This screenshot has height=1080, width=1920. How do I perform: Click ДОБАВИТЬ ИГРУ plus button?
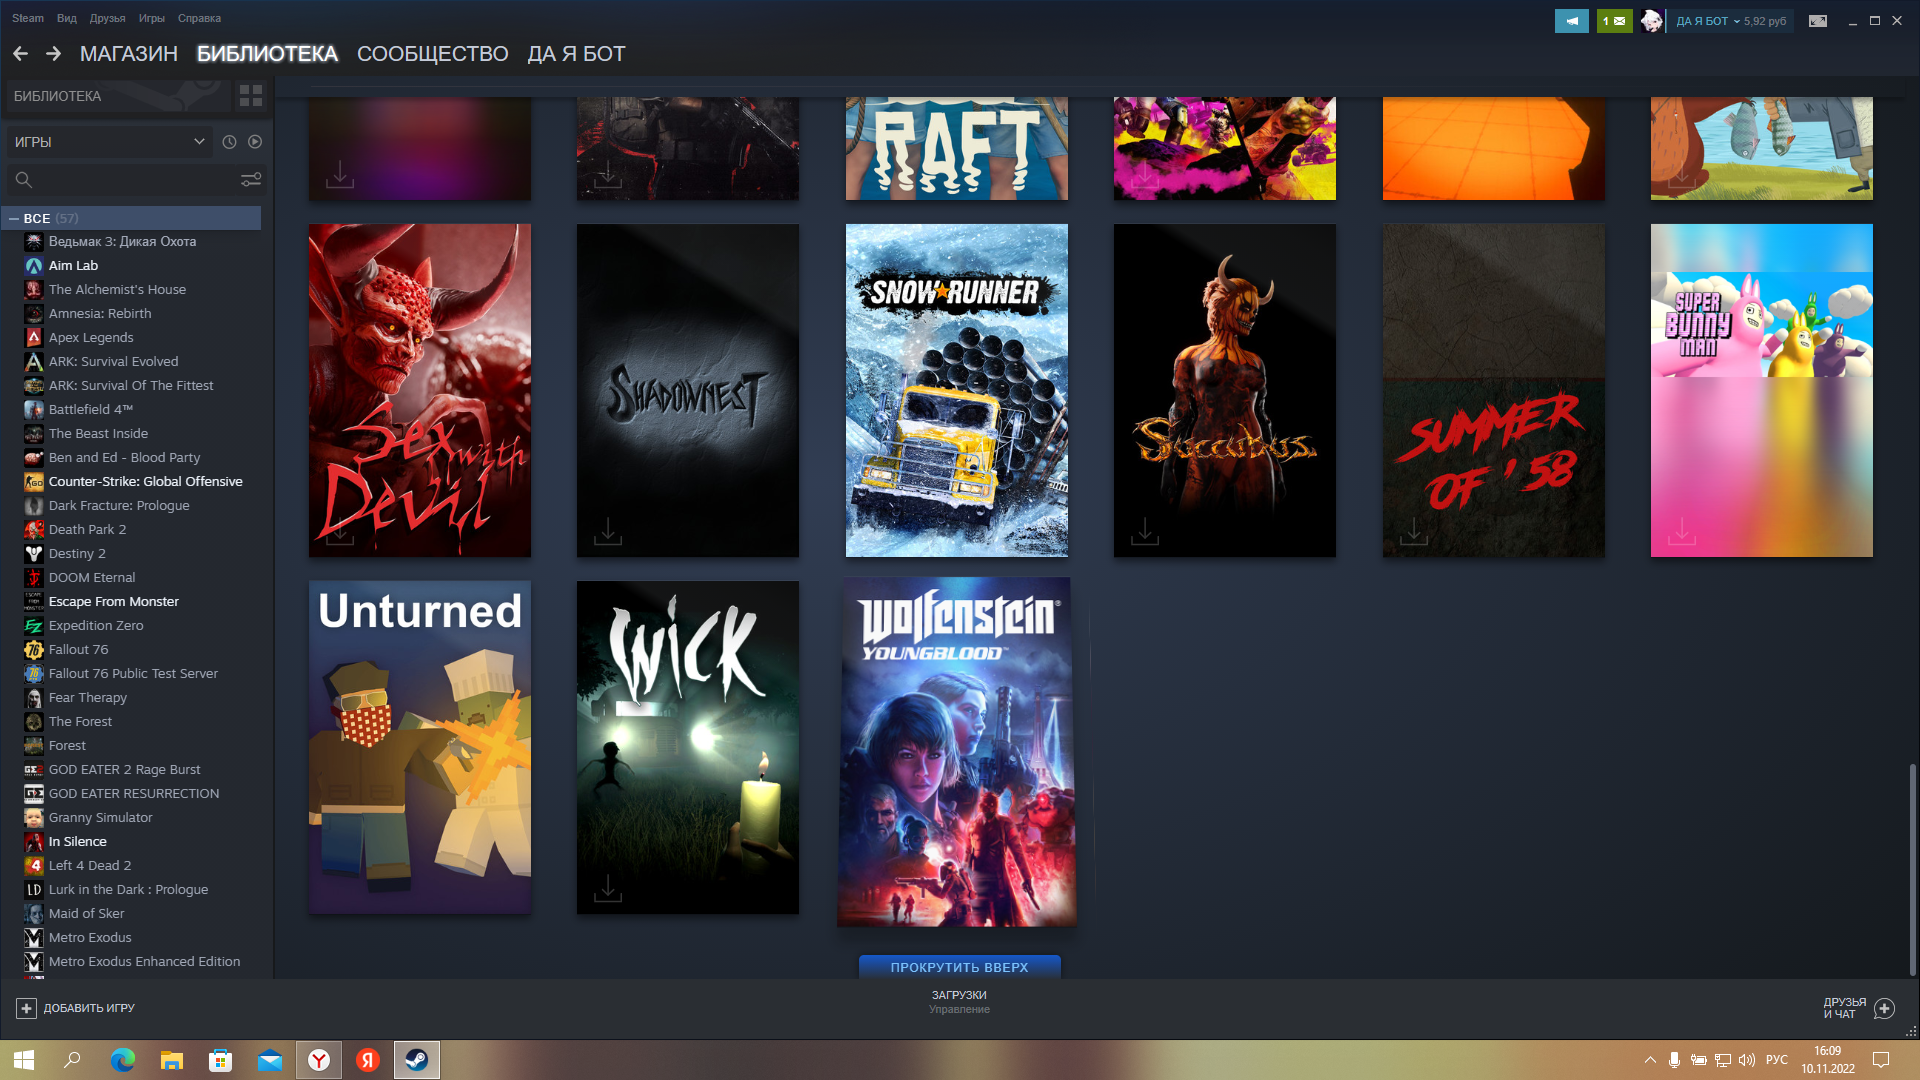[x=76, y=1008]
